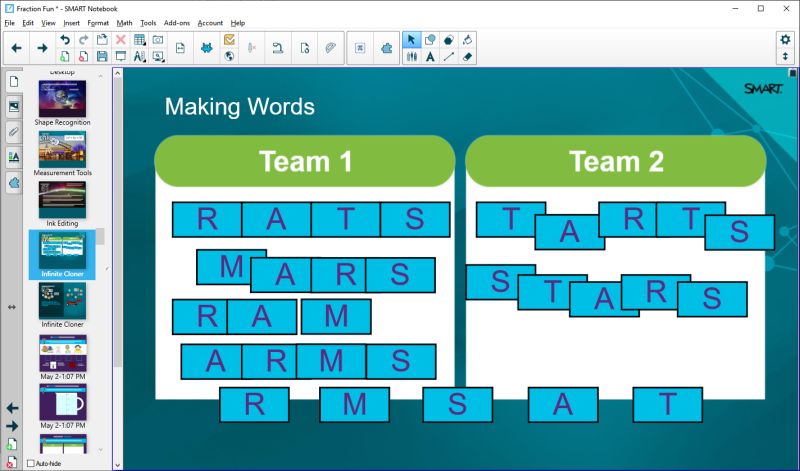Open Measurement Tools protractor icon
This screenshot has height=471, width=800.
coord(330,48)
